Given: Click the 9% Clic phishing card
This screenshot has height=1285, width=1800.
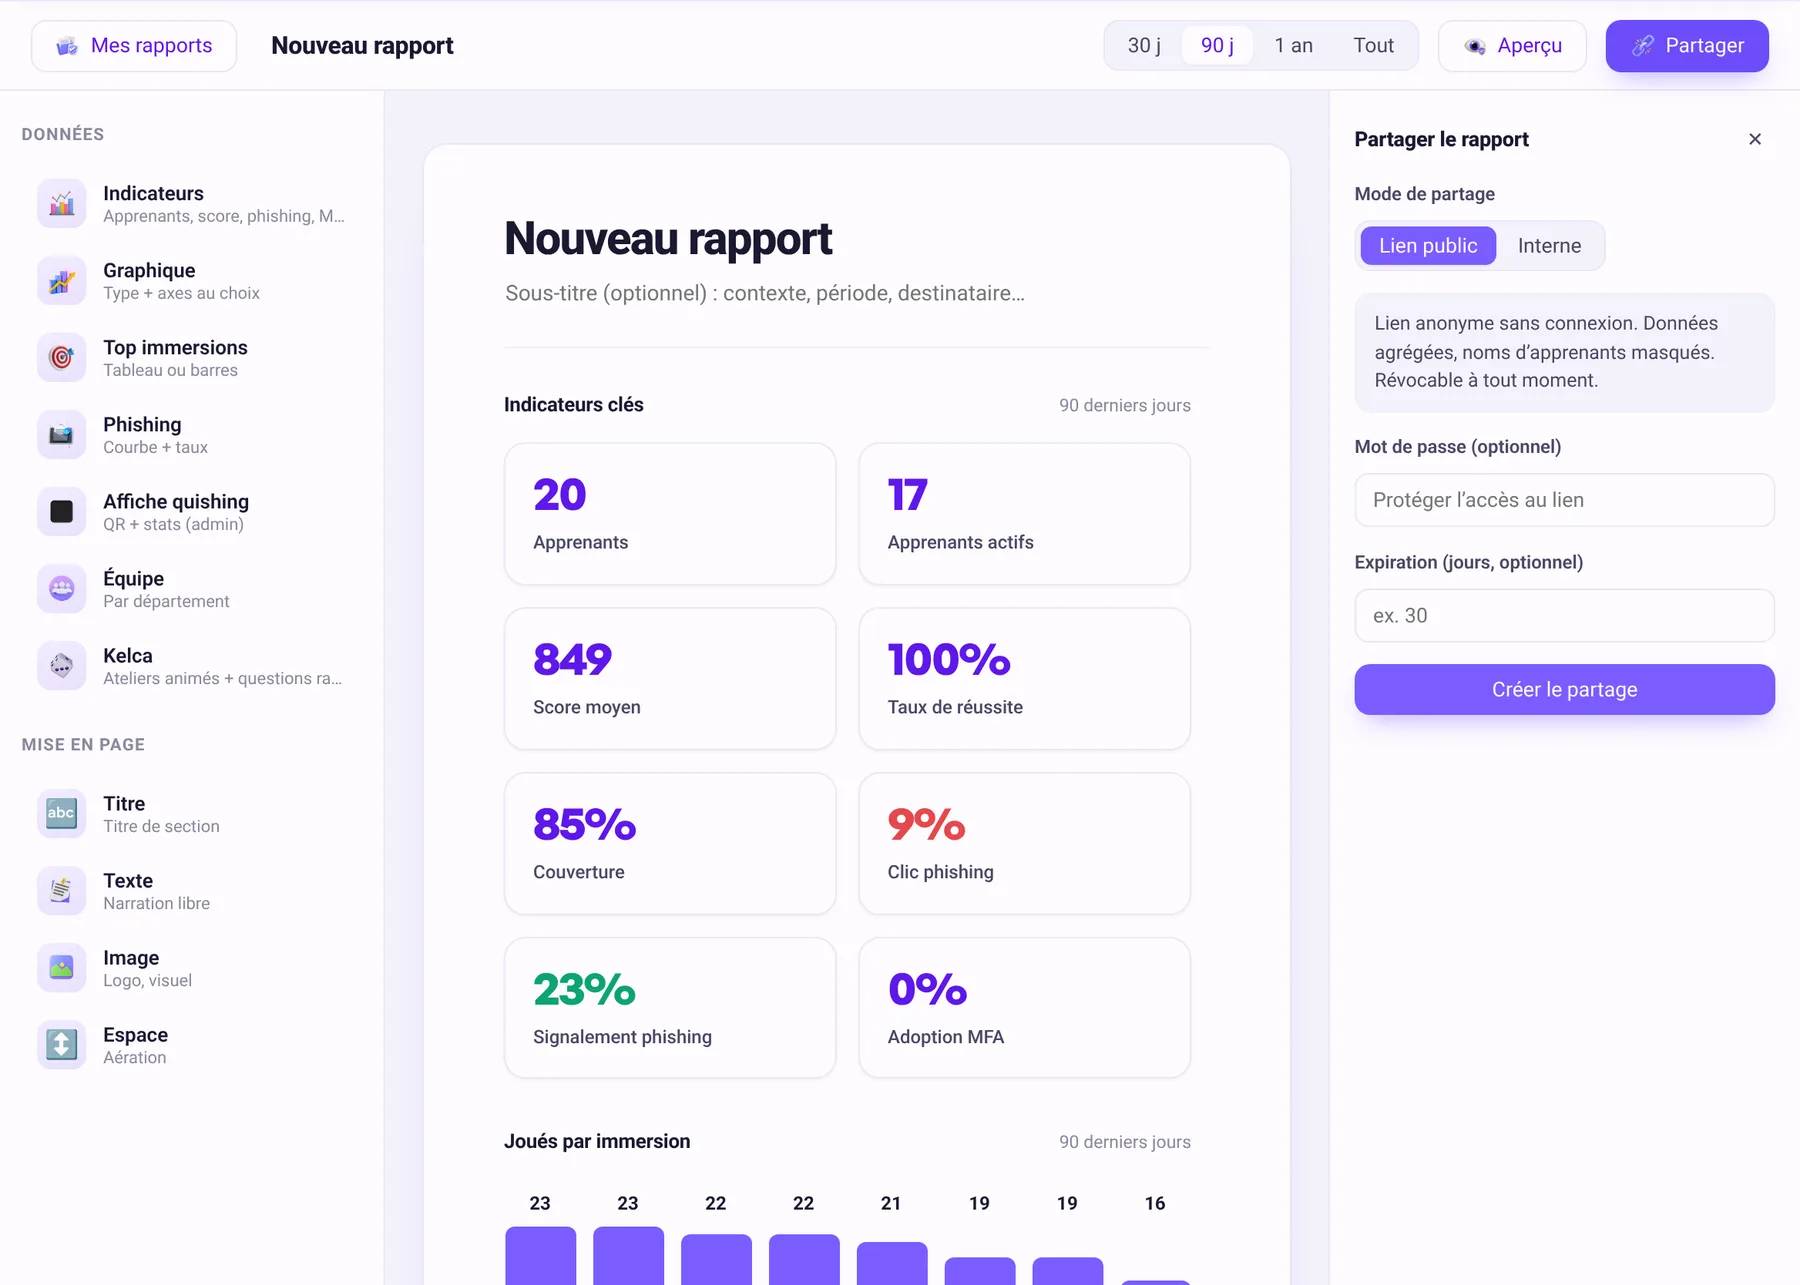Looking at the screenshot, I should tap(1024, 844).
